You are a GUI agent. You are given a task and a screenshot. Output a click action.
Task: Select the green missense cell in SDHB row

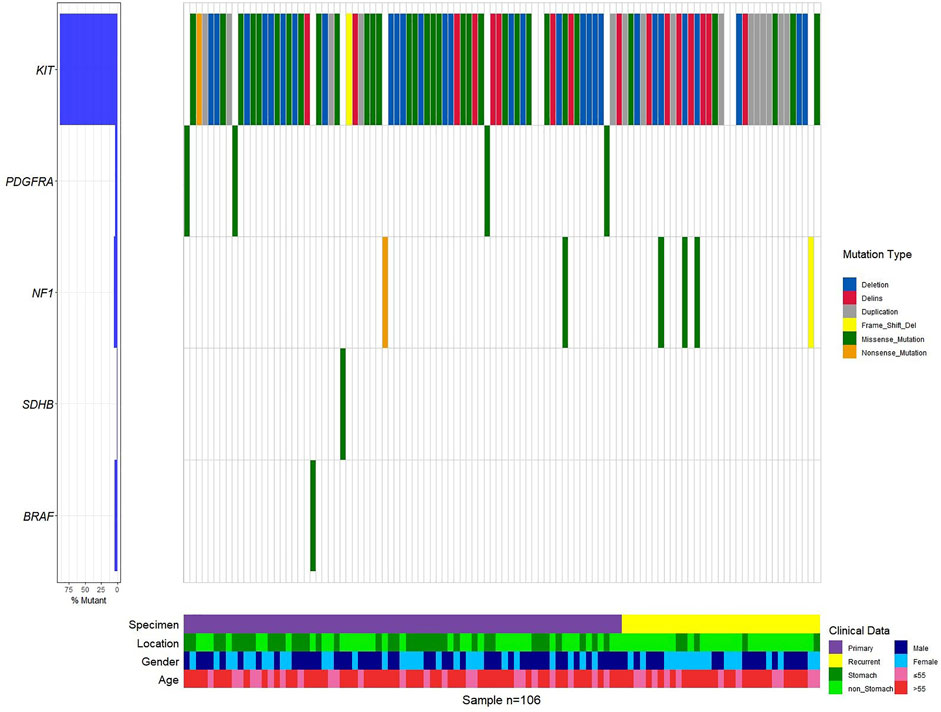click(x=343, y=404)
